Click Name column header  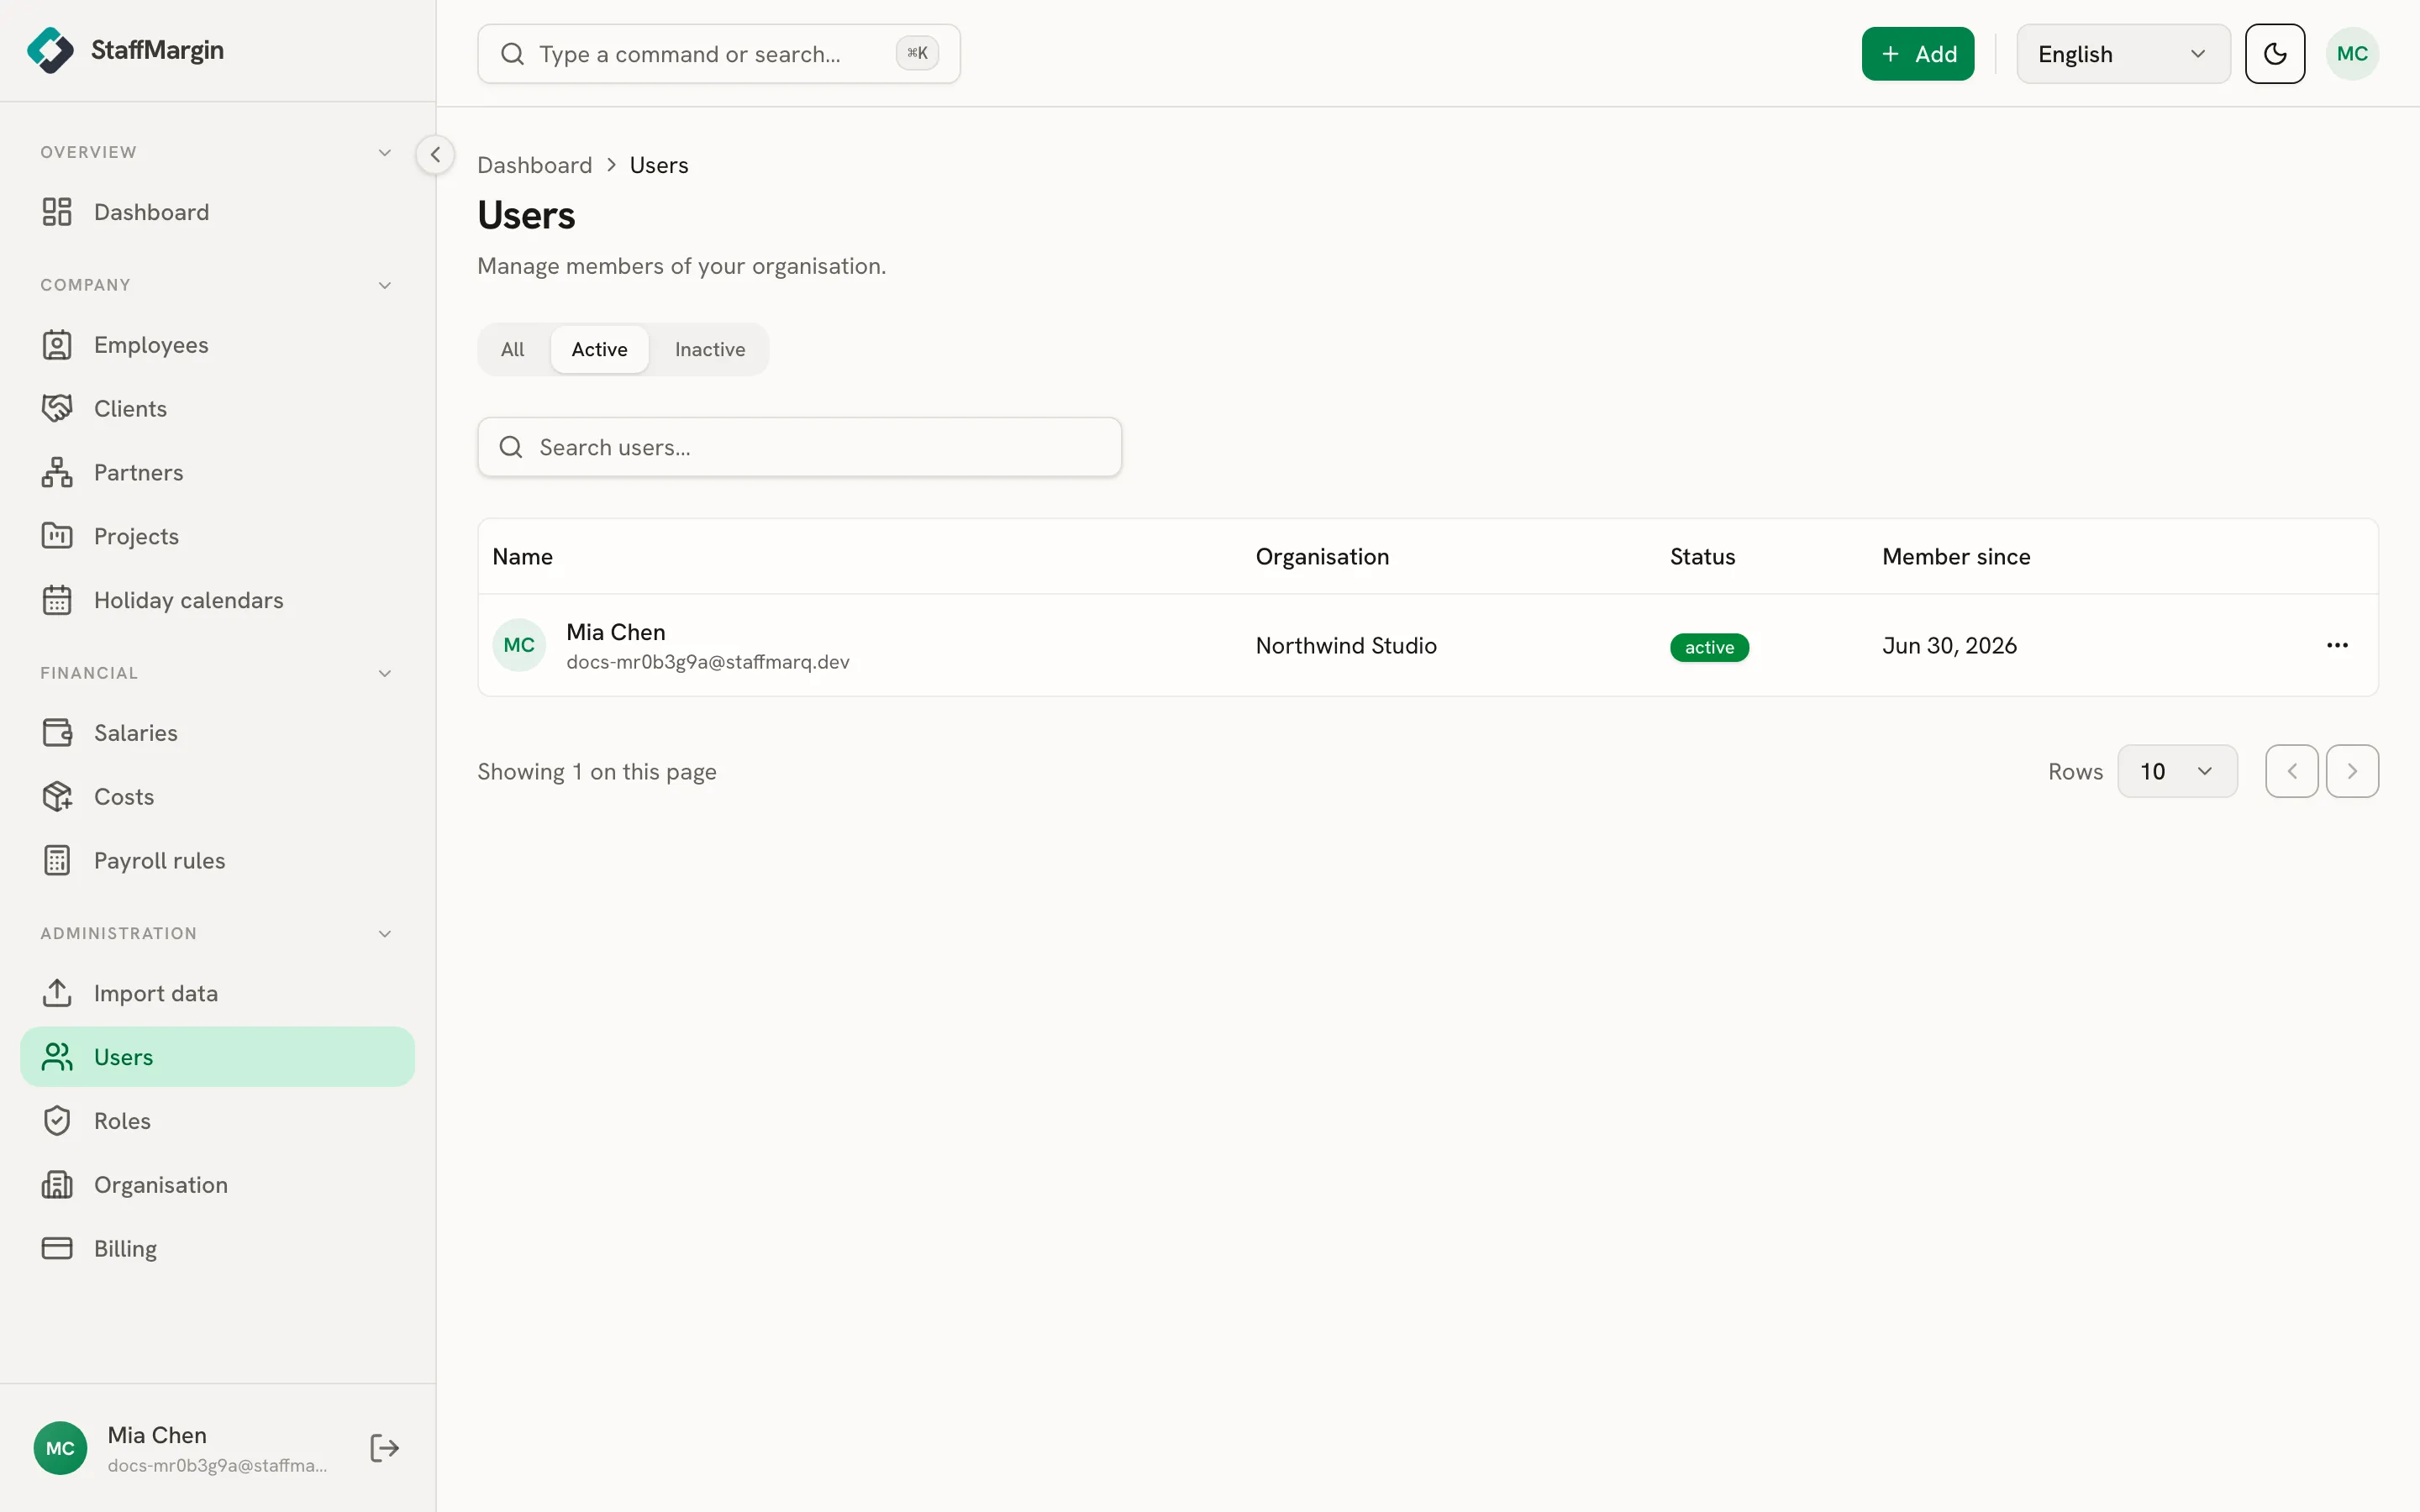[x=522, y=557]
